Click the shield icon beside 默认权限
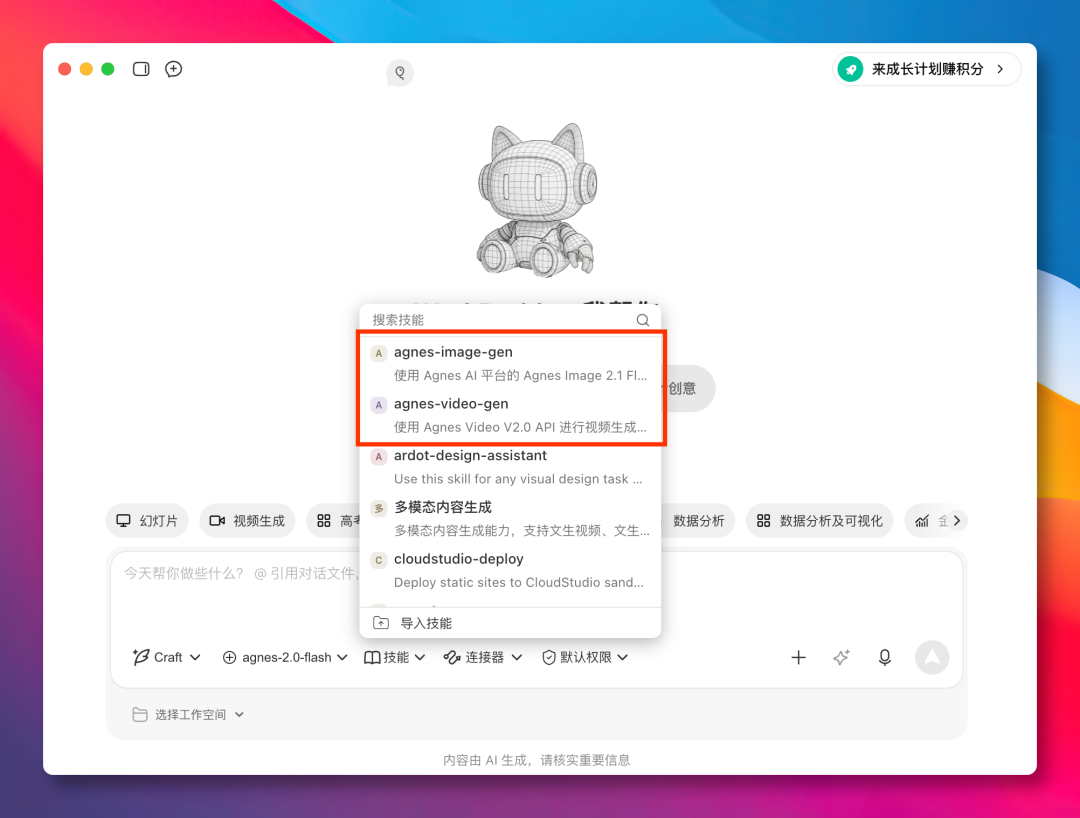Viewport: 1080px width, 818px height. point(549,658)
